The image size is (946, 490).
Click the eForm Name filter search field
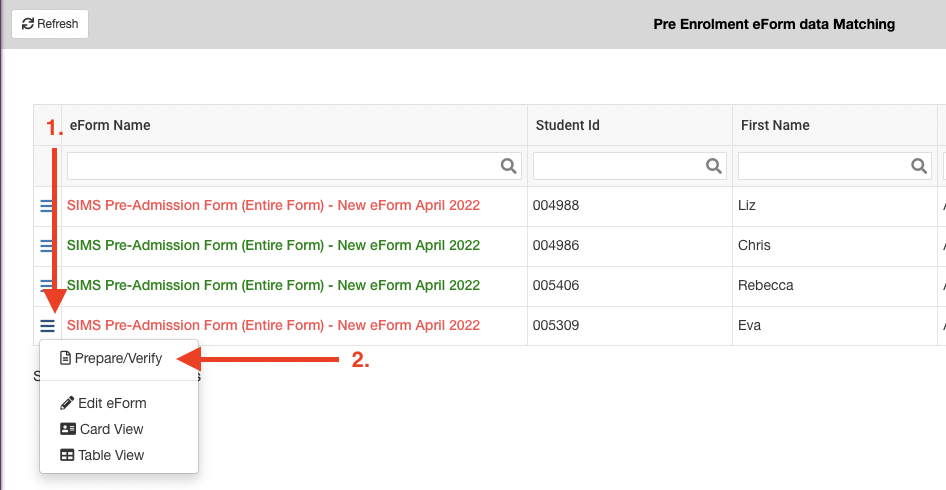coord(294,166)
